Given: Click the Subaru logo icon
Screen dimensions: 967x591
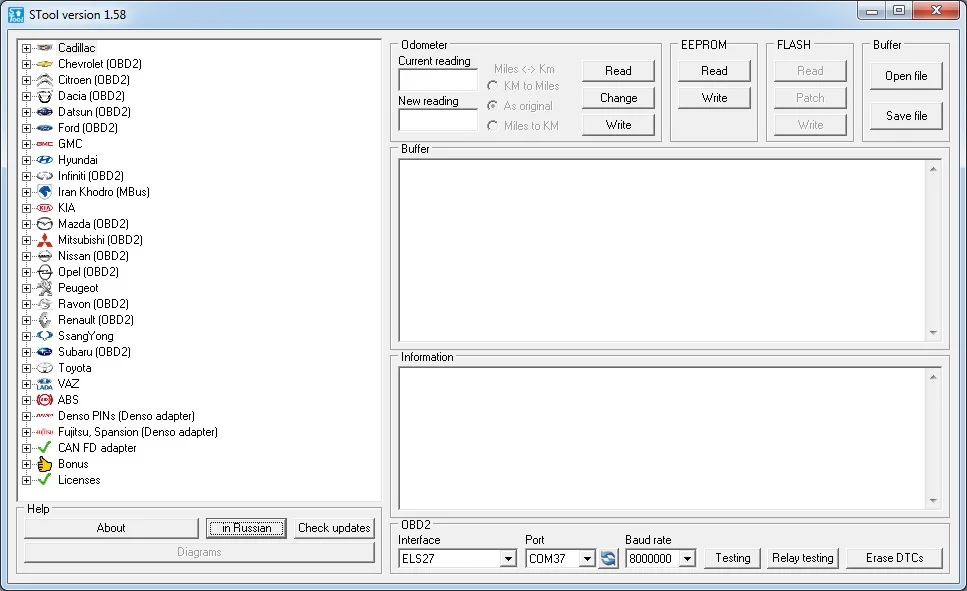Looking at the screenshot, I should pyautogui.click(x=44, y=352).
